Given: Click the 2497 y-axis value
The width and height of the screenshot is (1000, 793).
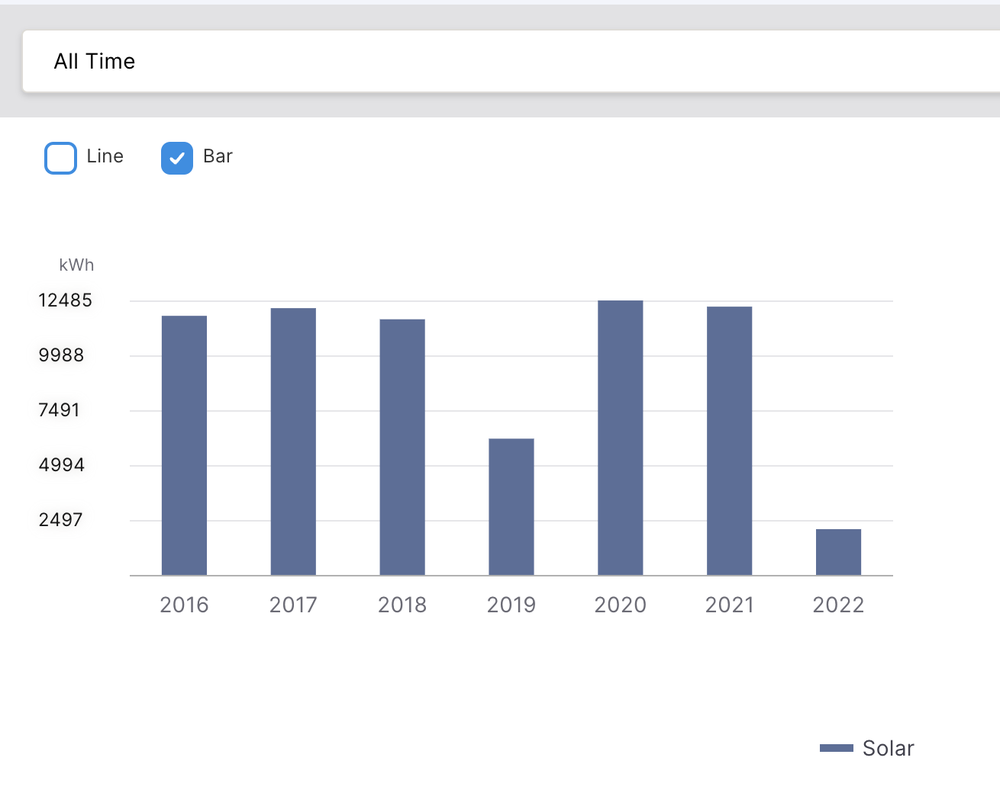Looking at the screenshot, I should [61, 520].
